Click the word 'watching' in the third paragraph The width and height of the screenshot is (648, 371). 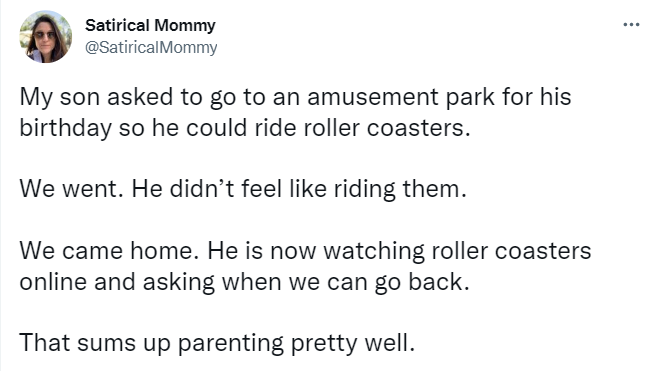pos(374,251)
